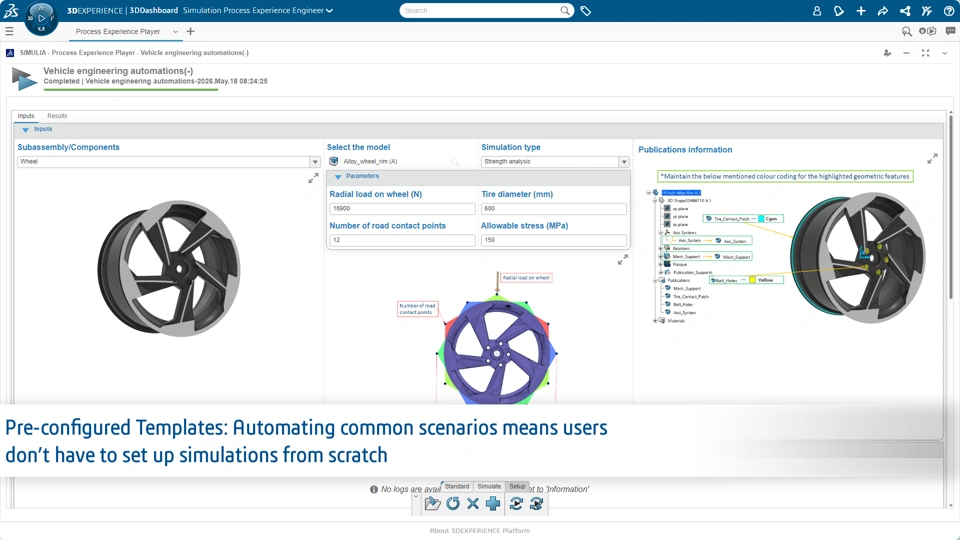
Task: Click the Share arrow icon
Action: (x=883, y=10)
